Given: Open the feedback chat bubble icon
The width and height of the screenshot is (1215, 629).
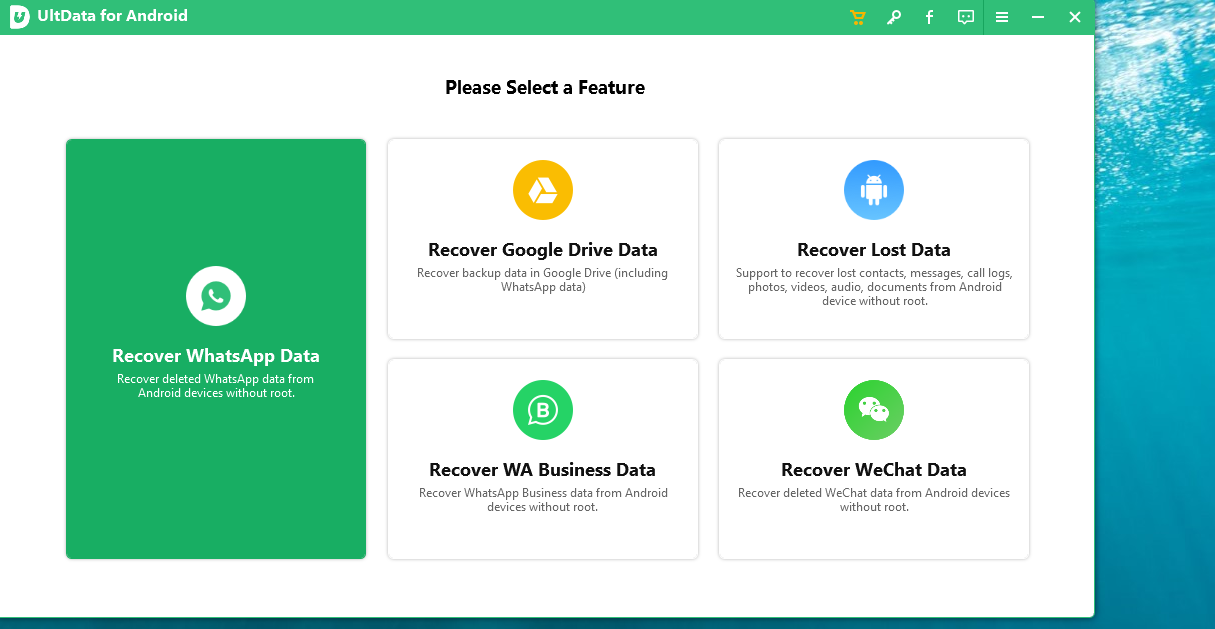Looking at the screenshot, I should pyautogui.click(x=965, y=17).
